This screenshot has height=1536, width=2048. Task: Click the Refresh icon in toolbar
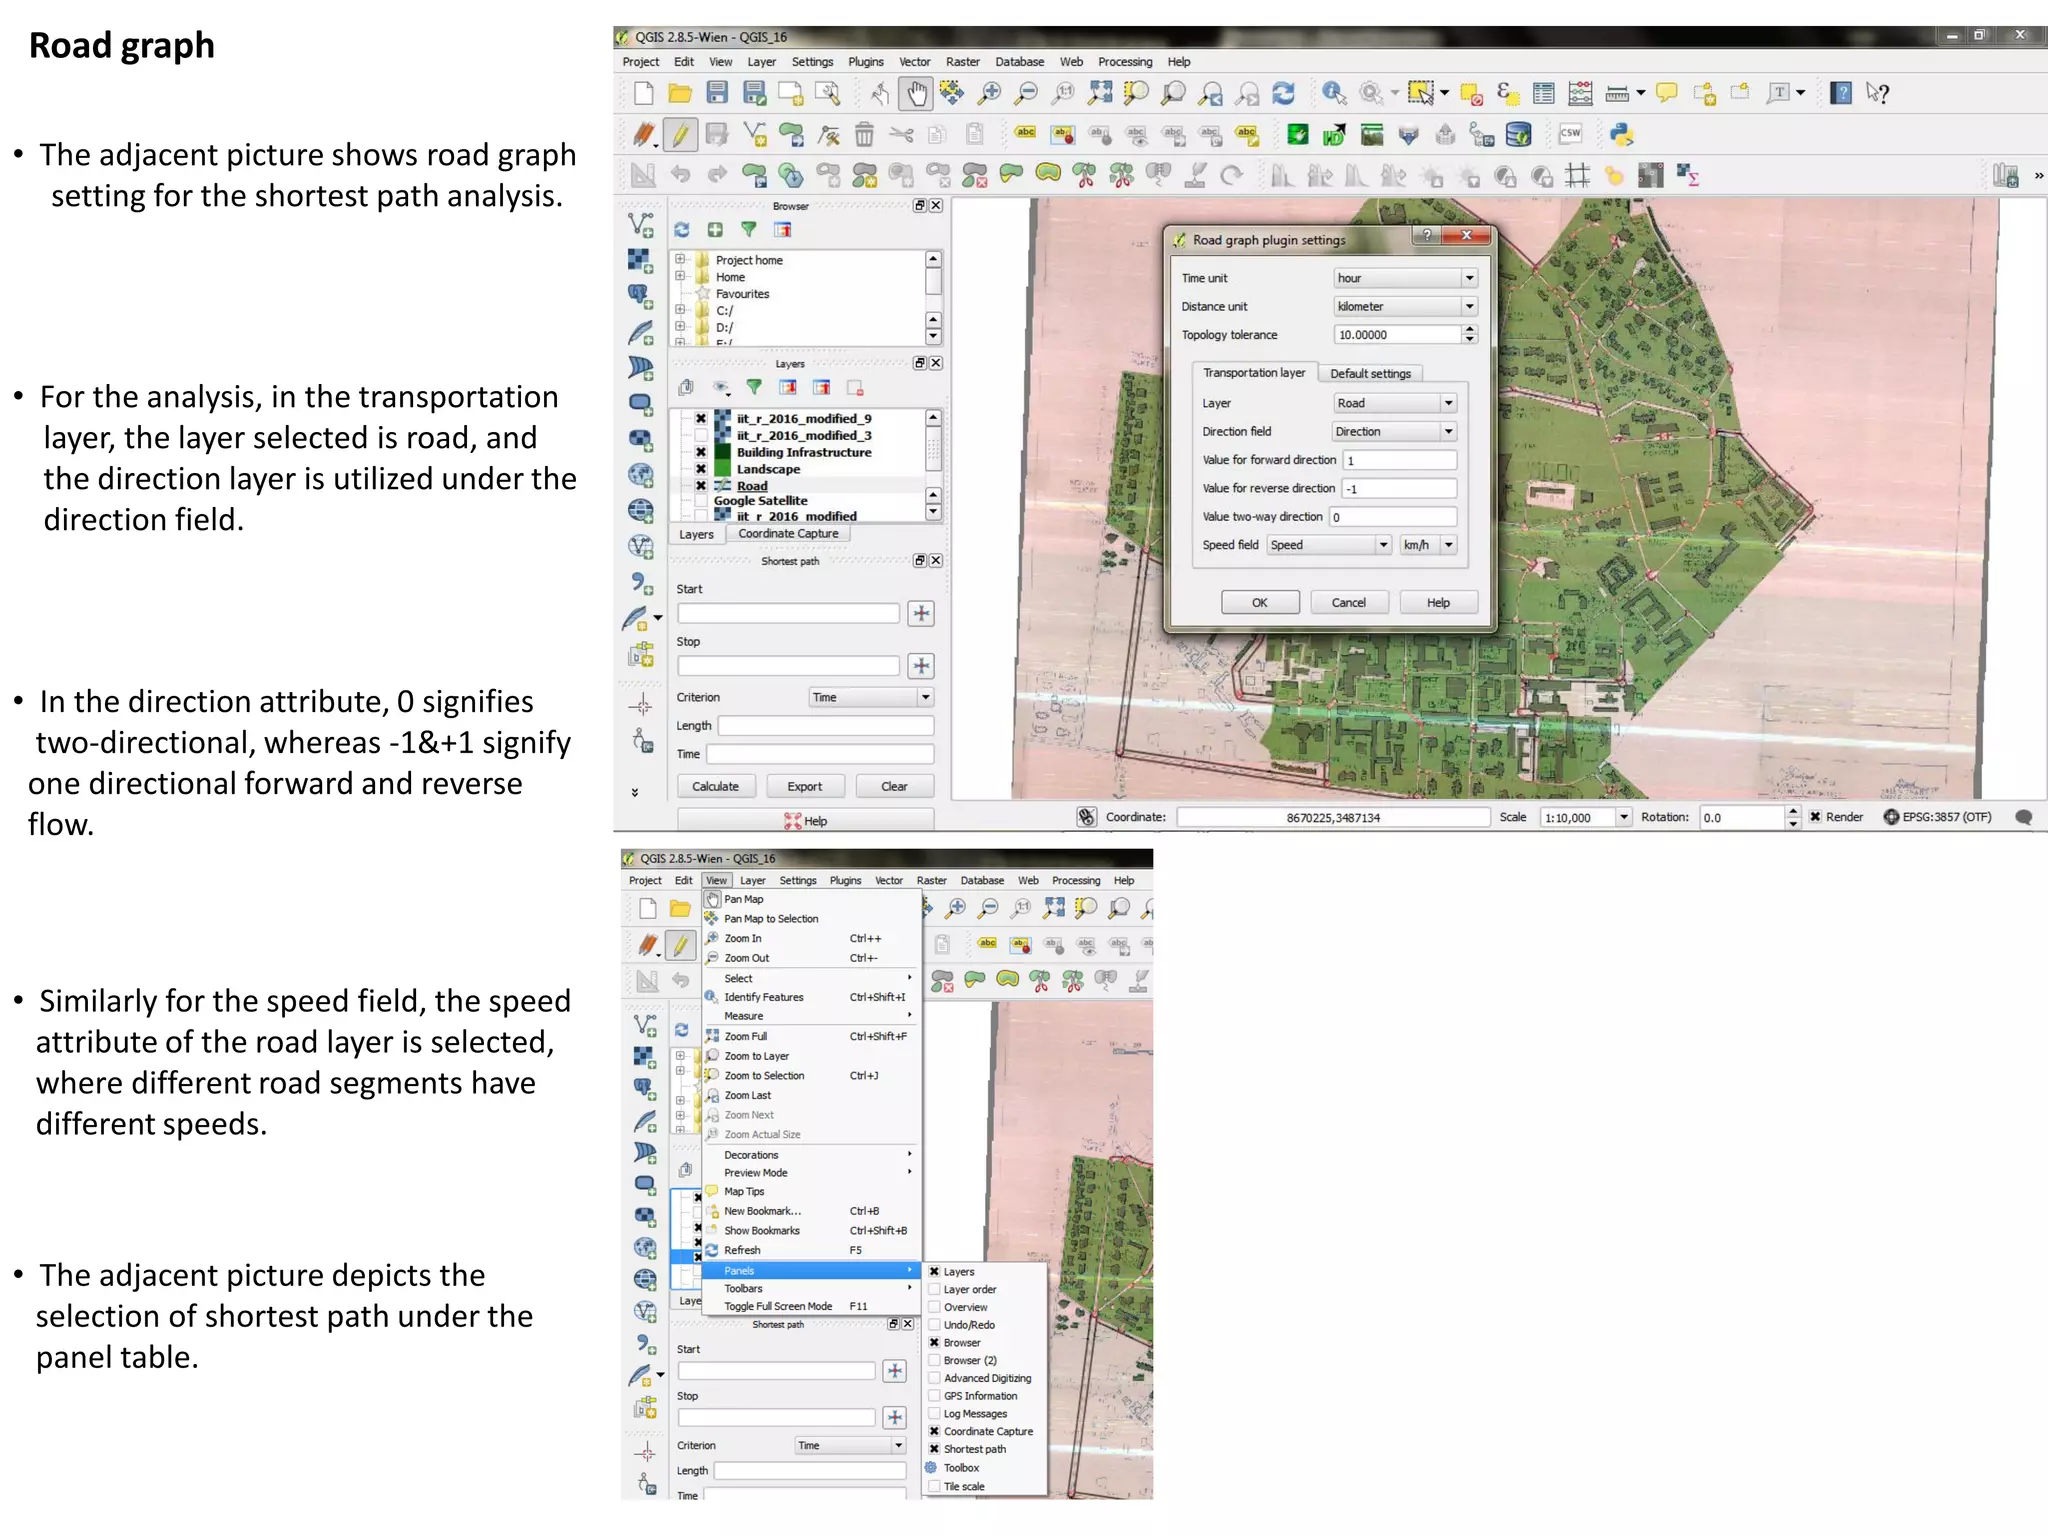coord(1283,94)
